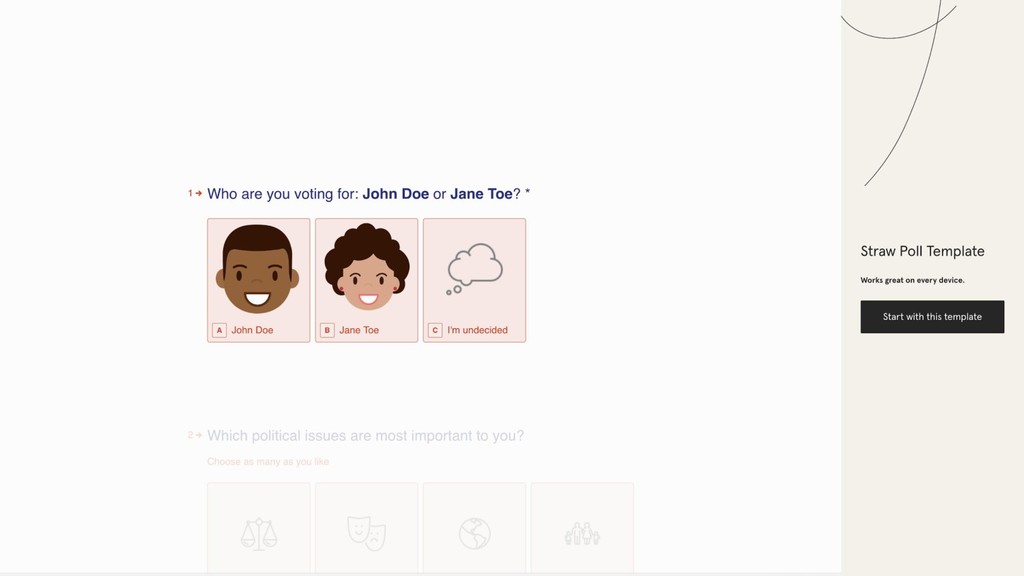This screenshot has width=1024, height=576.
Task: Click the 'I'm undecided' answer label
Action: pyautogui.click(x=477, y=330)
